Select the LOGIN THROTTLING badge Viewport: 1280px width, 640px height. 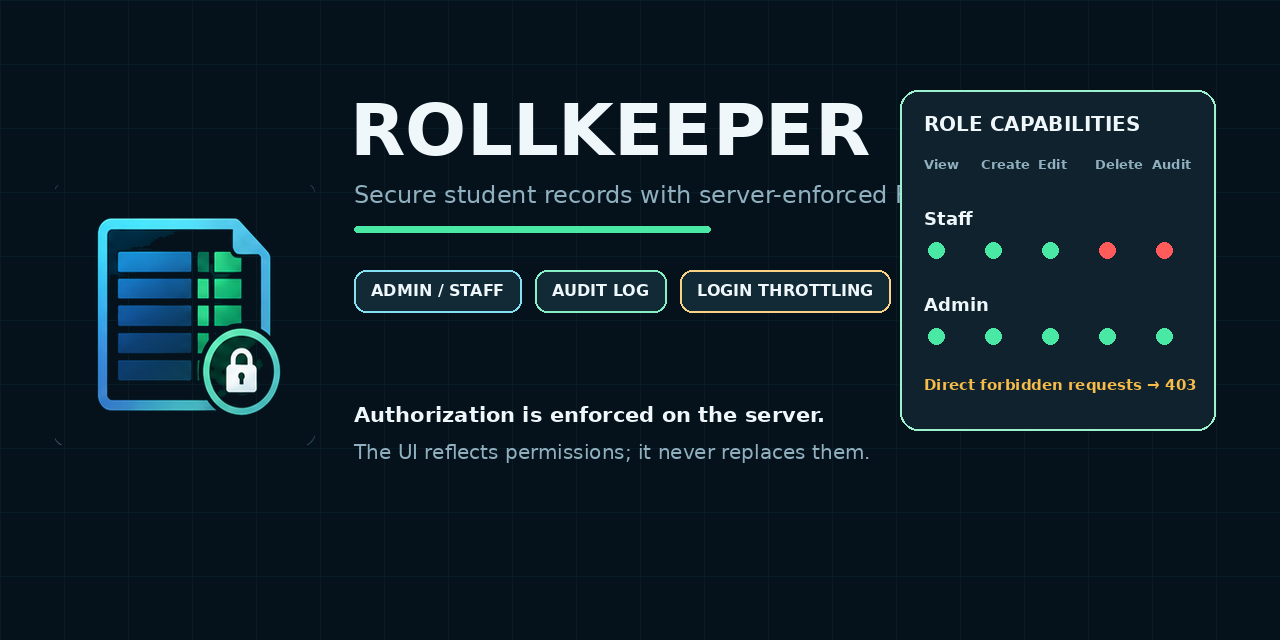pos(785,291)
